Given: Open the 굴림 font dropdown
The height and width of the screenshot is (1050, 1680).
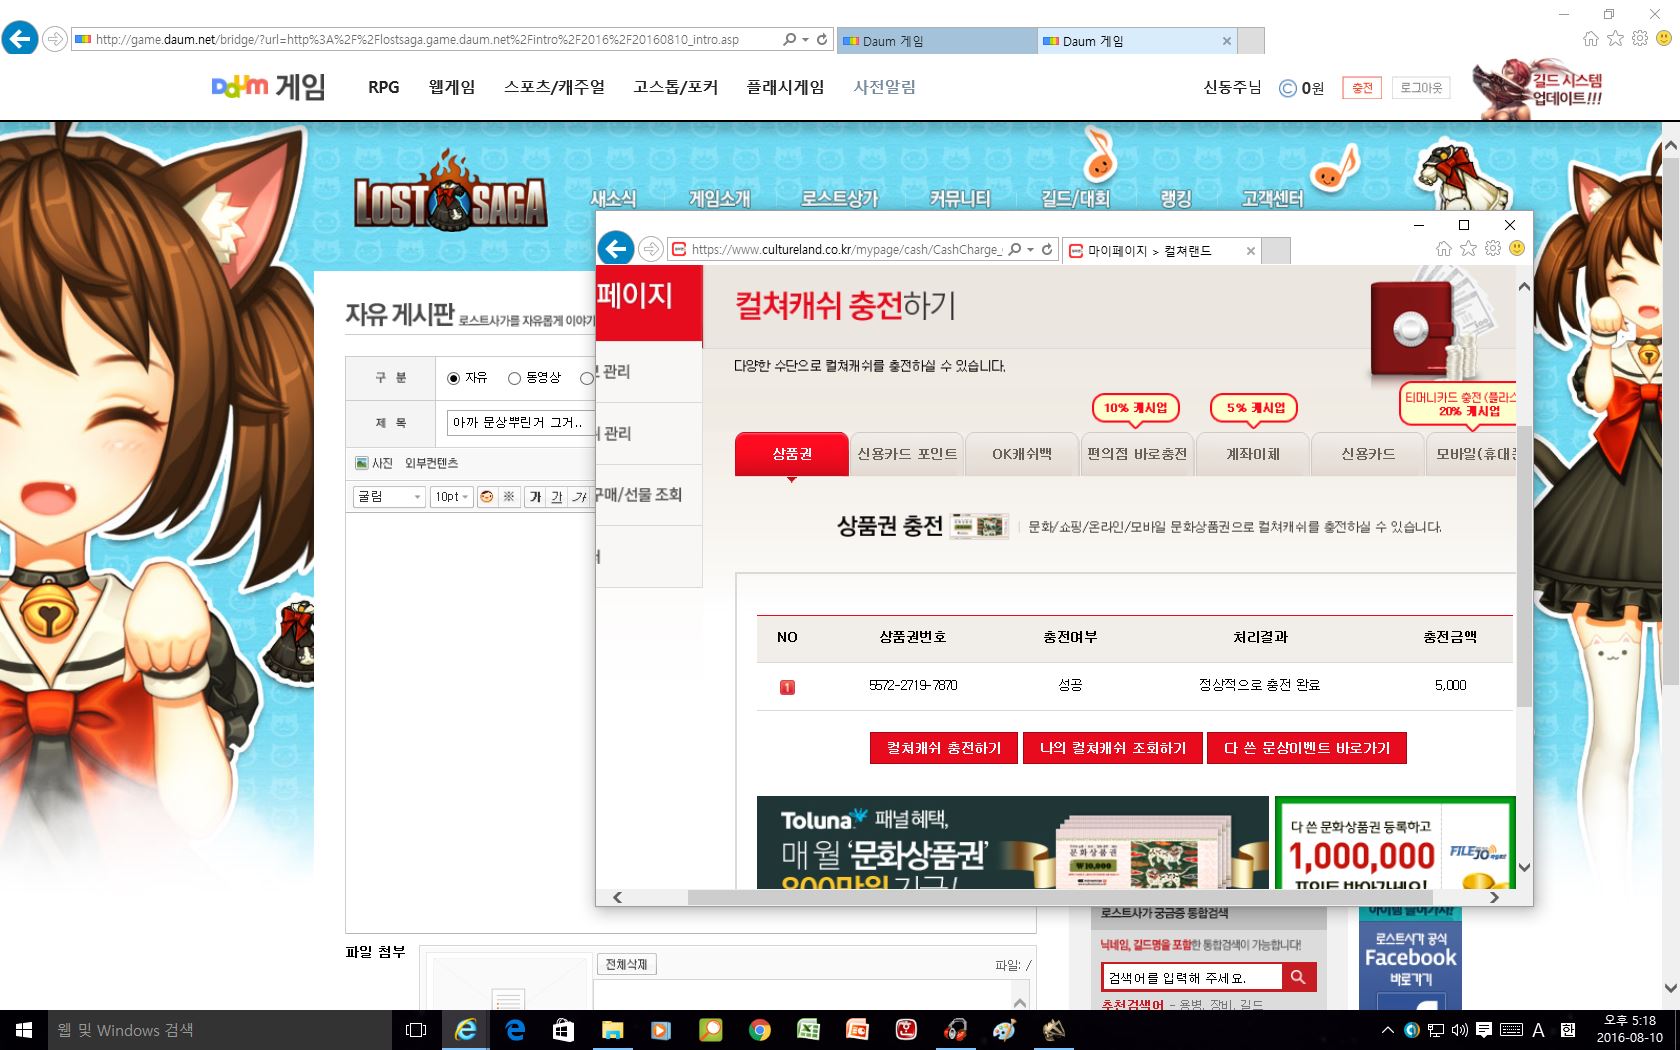Looking at the screenshot, I should point(389,496).
